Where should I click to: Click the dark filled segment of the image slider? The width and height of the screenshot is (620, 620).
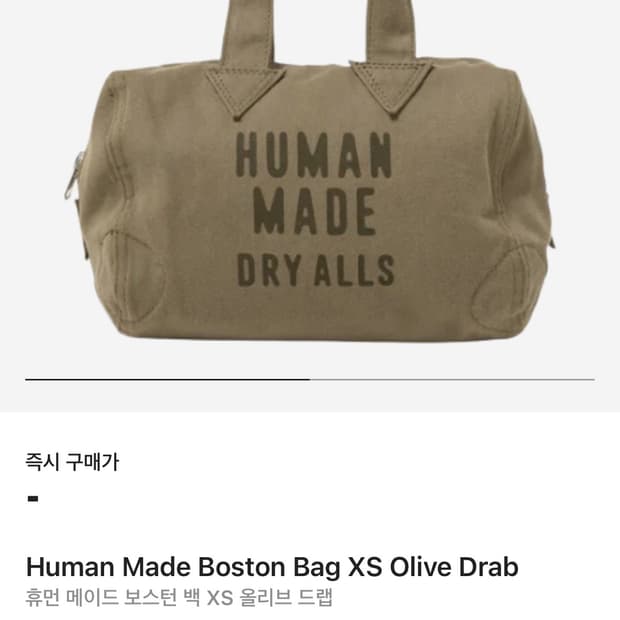[x=168, y=379]
